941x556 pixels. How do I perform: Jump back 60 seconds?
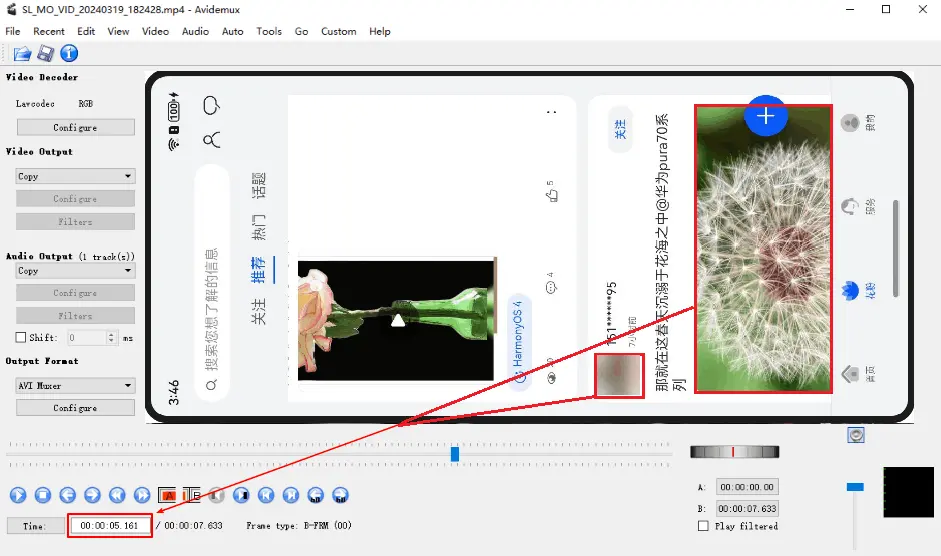pos(316,495)
